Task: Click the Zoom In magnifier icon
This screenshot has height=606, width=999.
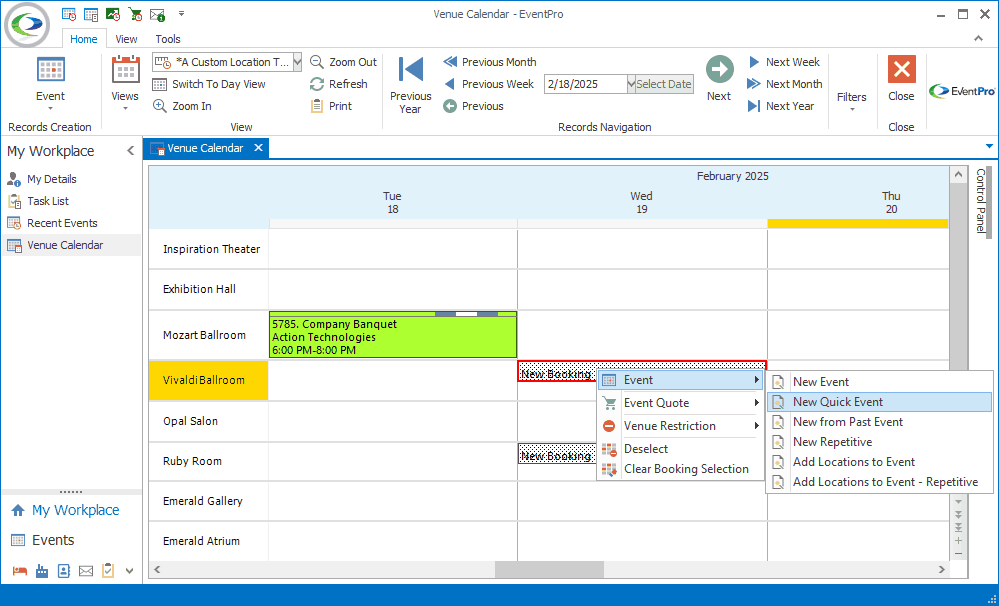Action: pyautogui.click(x=160, y=106)
